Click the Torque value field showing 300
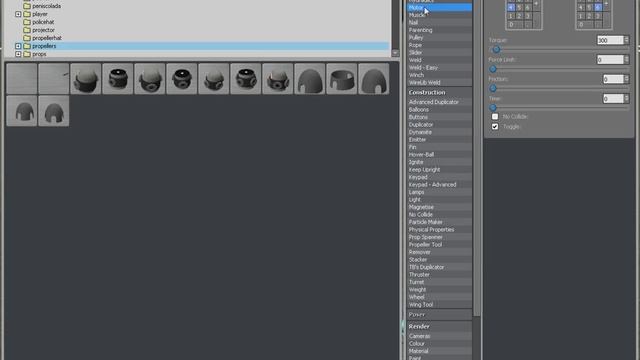The image size is (640, 360). click(610, 40)
